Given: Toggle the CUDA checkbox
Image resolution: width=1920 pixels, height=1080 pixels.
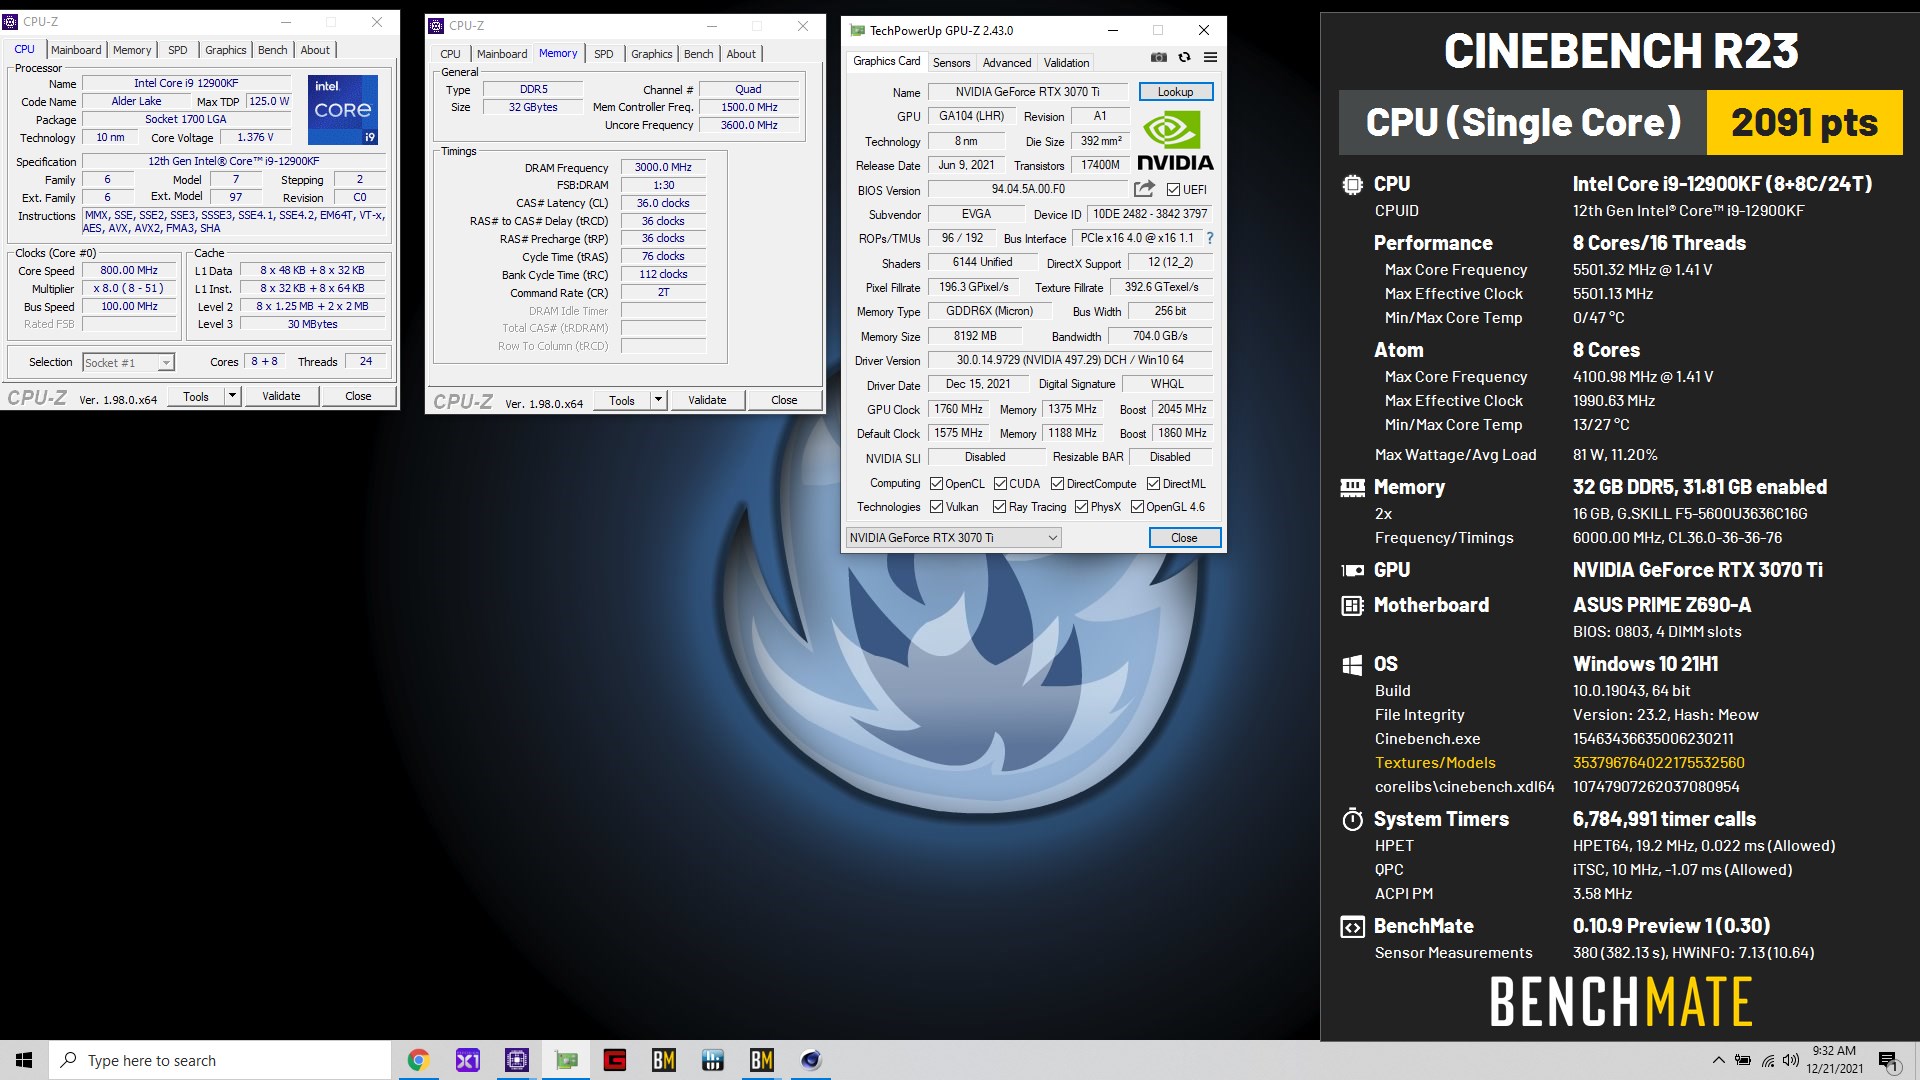Looking at the screenshot, I should coord(1000,484).
